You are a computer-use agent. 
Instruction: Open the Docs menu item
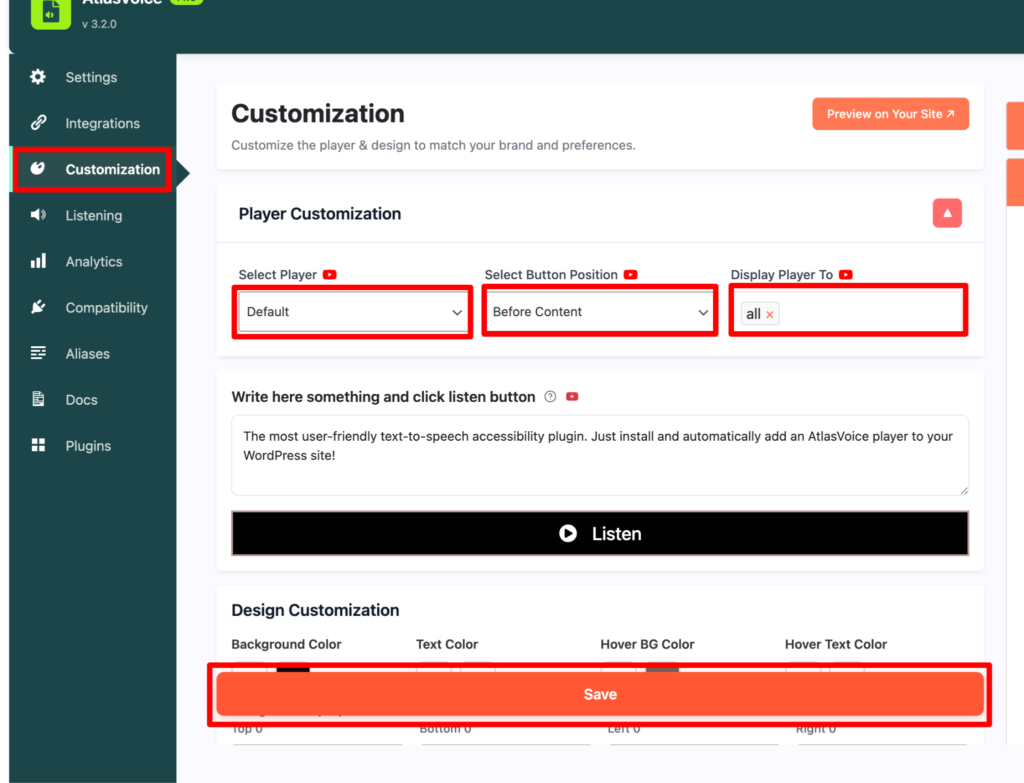(91, 399)
